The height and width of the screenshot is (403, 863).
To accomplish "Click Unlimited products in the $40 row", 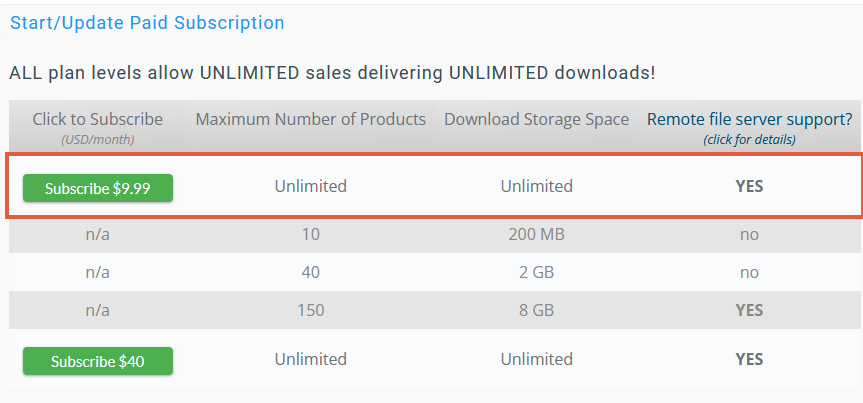I will [x=311, y=359].
